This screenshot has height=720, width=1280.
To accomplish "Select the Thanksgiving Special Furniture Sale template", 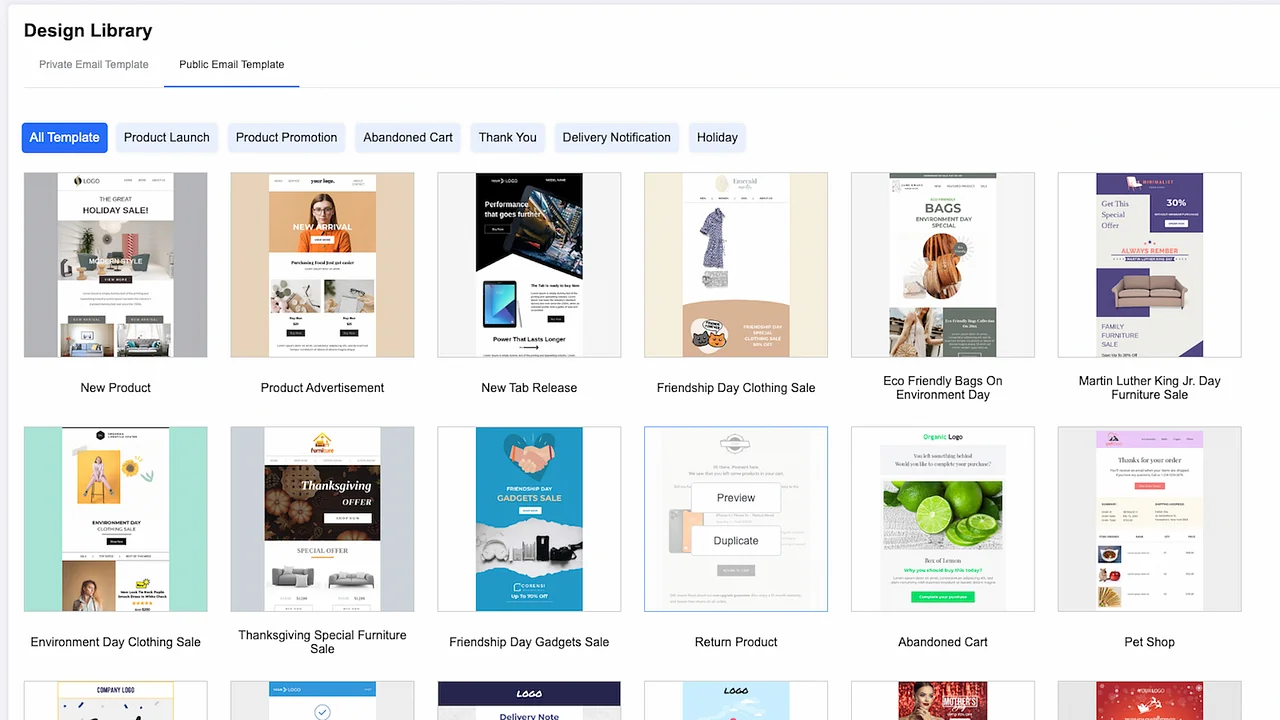I will tap(322, 518).
